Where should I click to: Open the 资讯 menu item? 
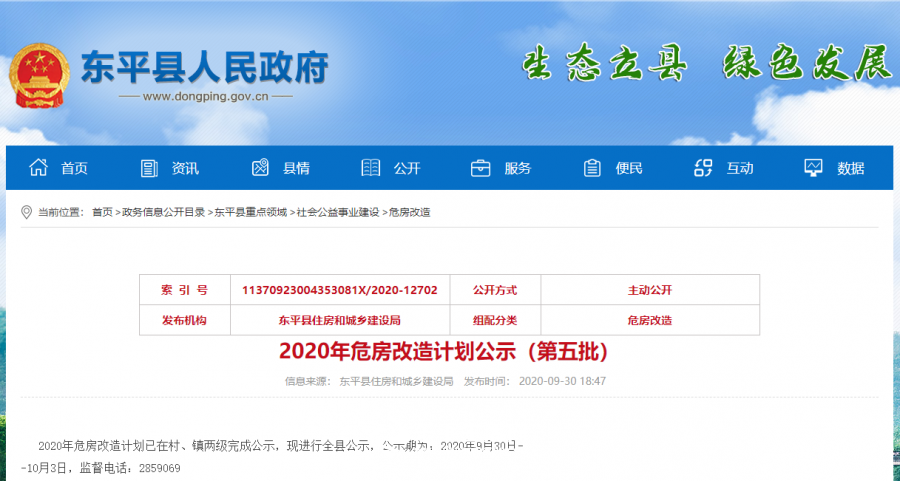(x=185, y=168)
